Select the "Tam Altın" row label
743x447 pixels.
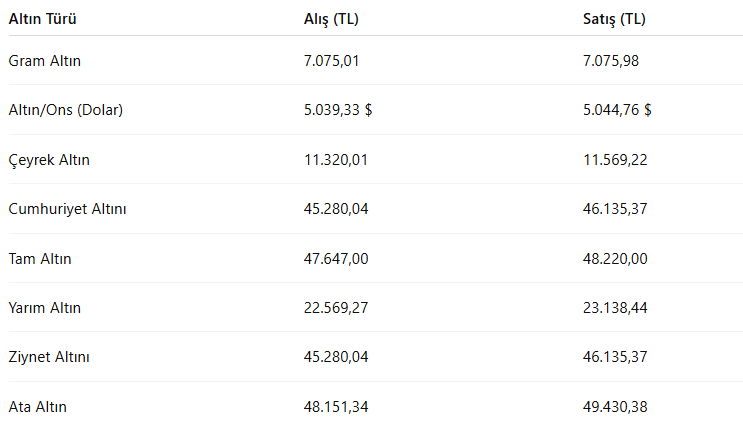tap(40, 259)
